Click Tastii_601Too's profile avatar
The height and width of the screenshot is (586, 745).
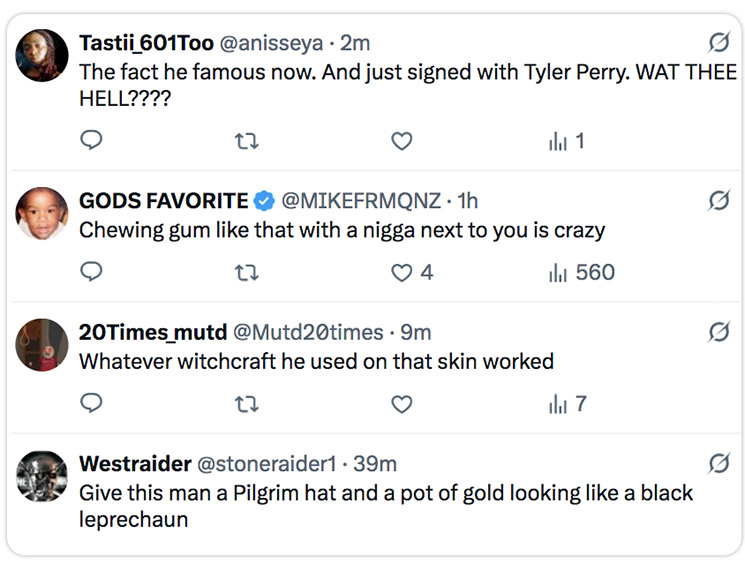pos(43,57)
